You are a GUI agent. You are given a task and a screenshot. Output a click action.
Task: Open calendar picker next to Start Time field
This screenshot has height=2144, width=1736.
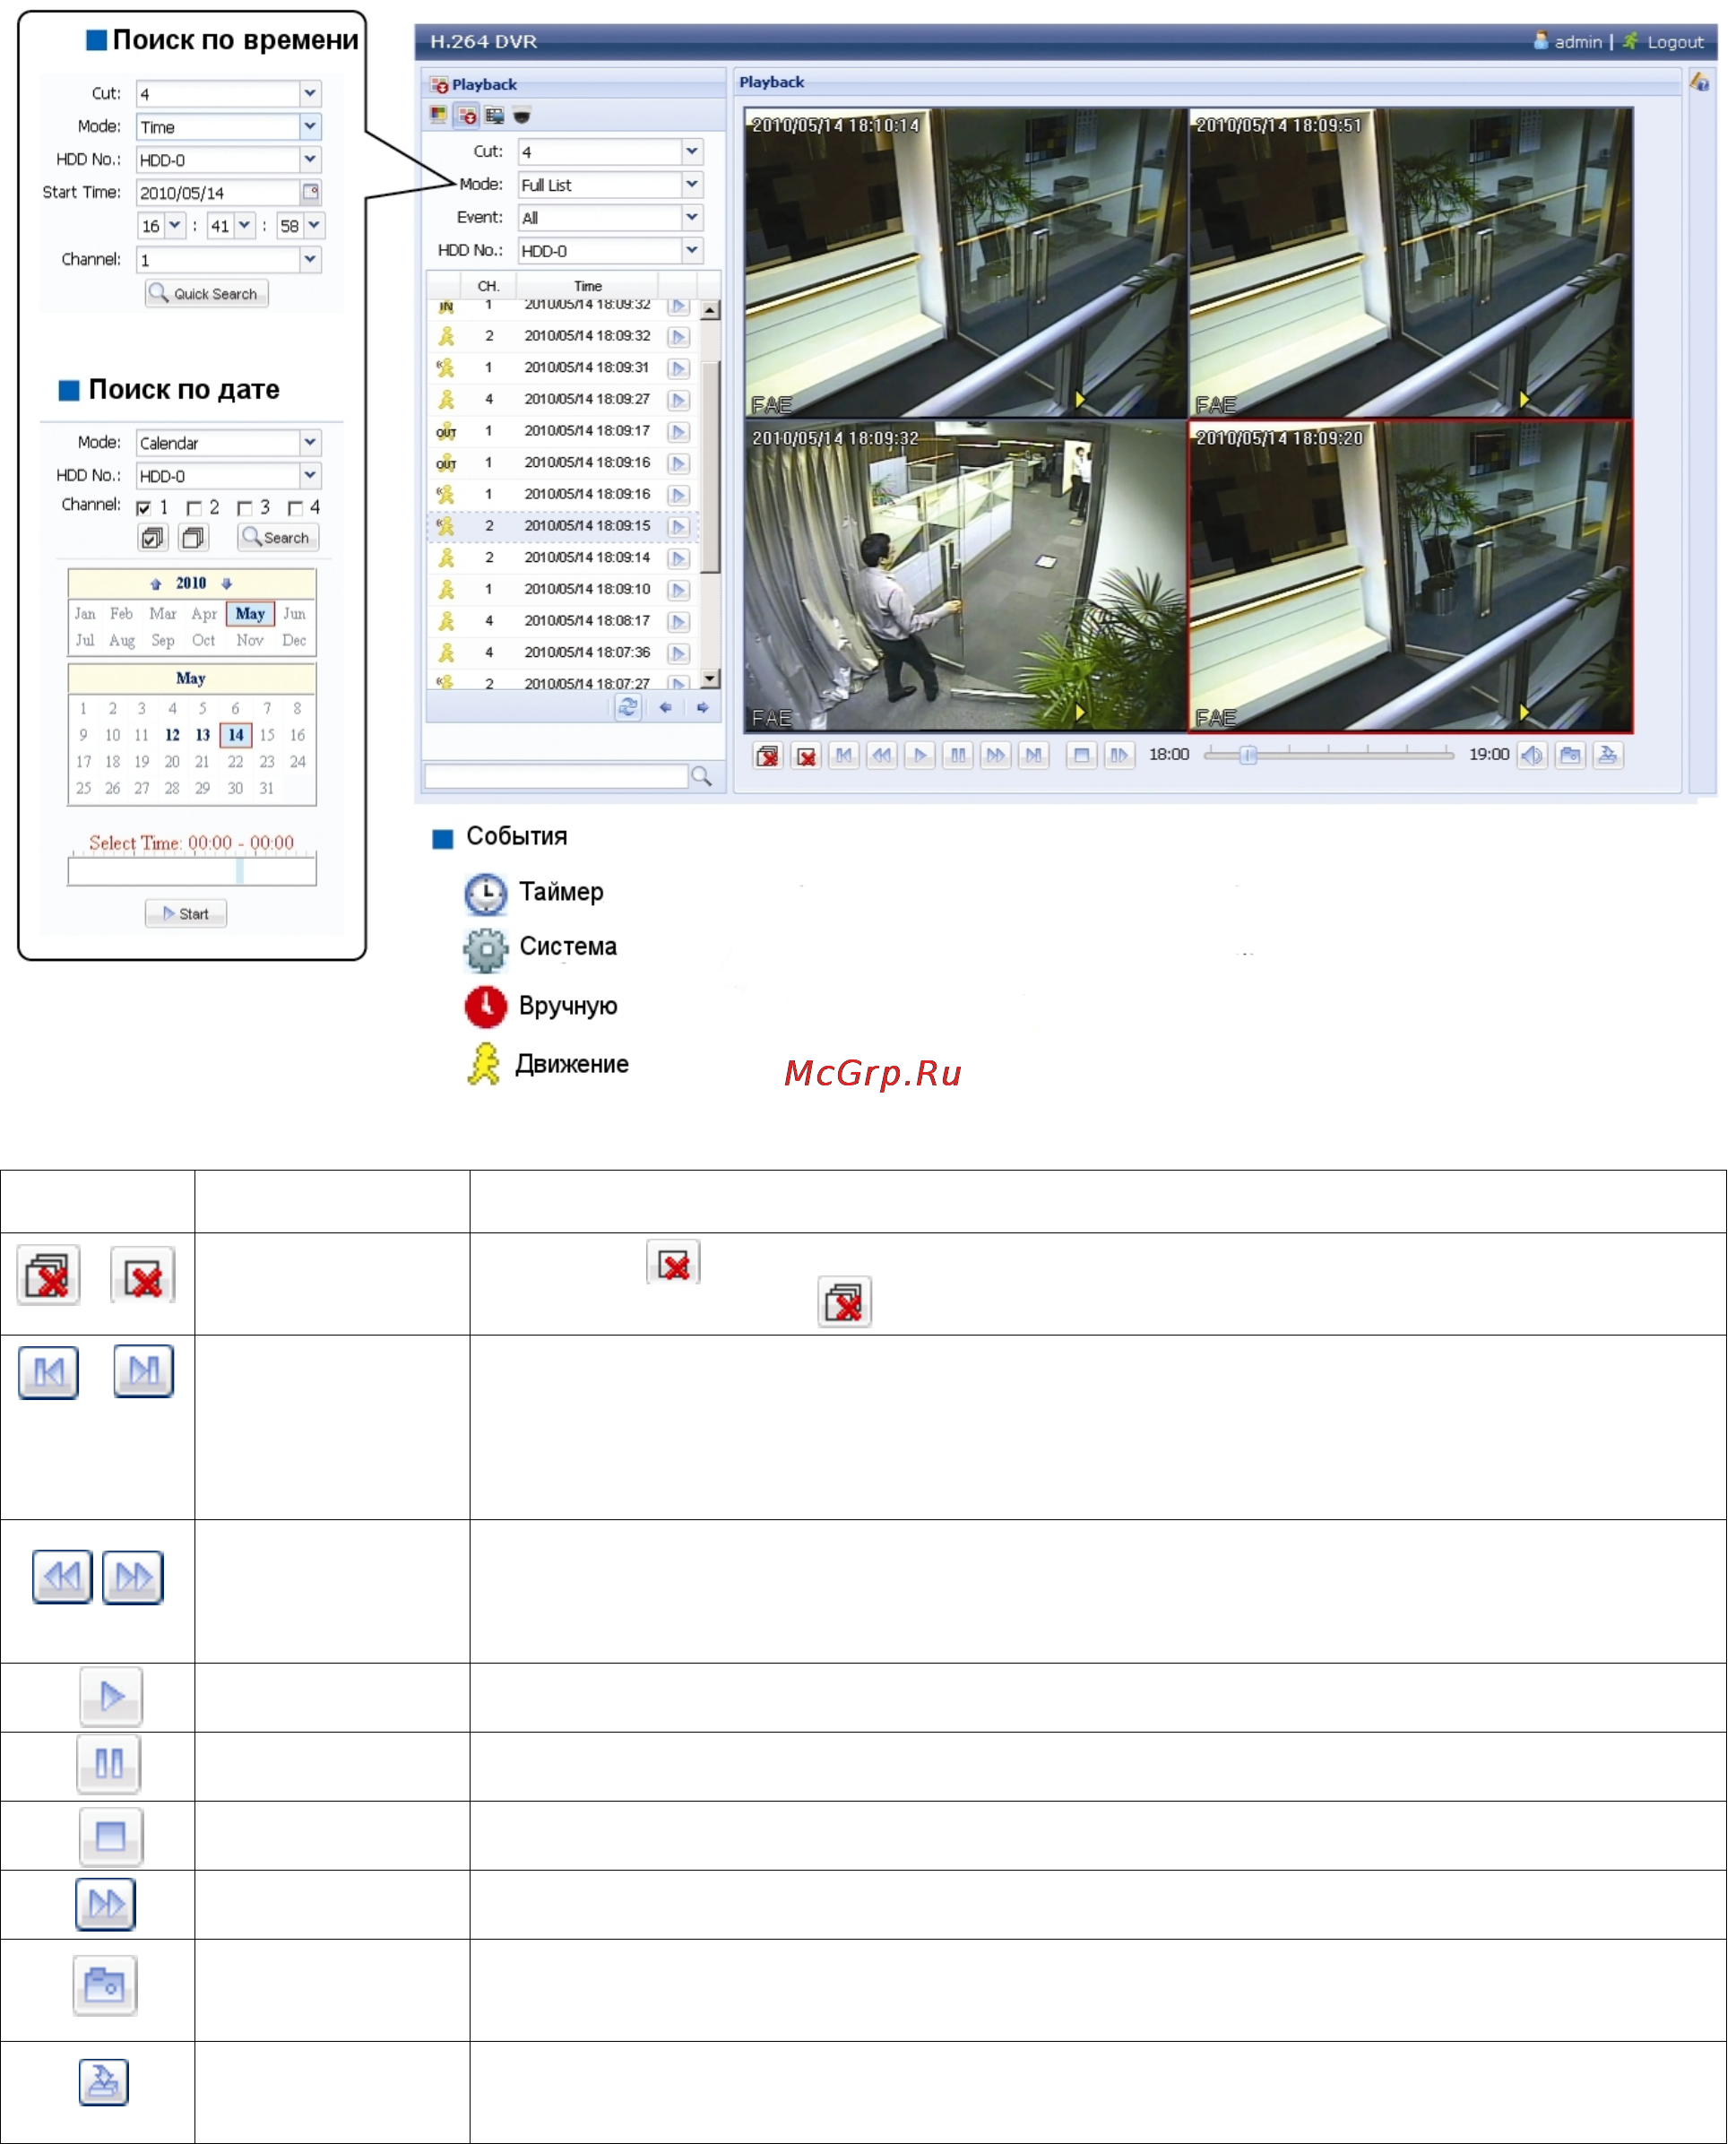pos(312,192)
